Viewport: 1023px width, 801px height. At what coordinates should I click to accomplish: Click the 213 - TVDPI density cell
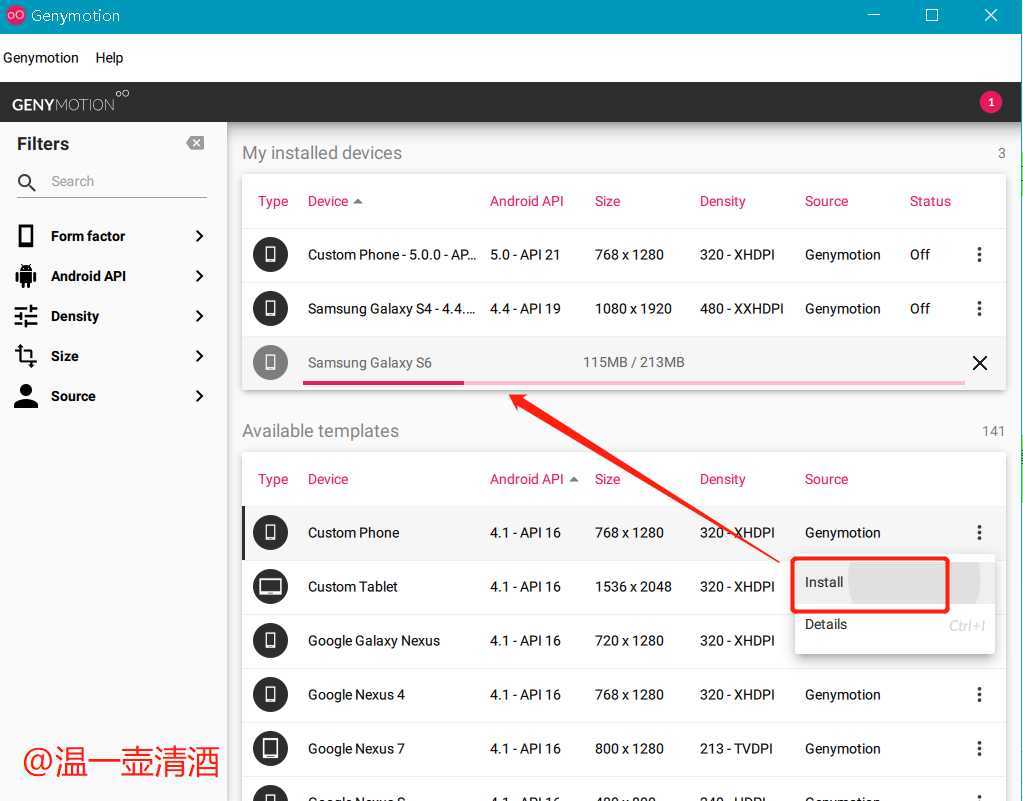pyautogui.click(x=736, y=749)
